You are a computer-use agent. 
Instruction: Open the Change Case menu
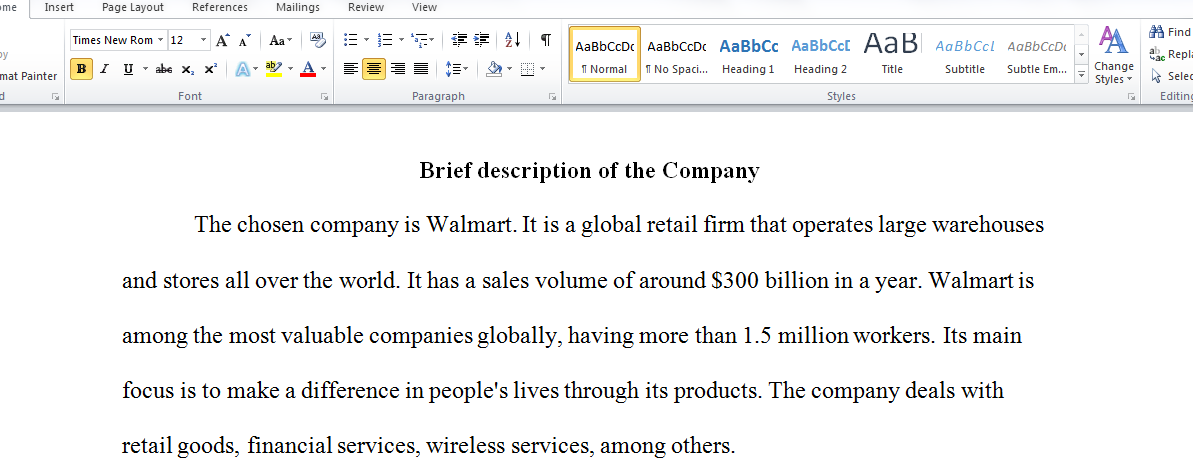point(281,40)
